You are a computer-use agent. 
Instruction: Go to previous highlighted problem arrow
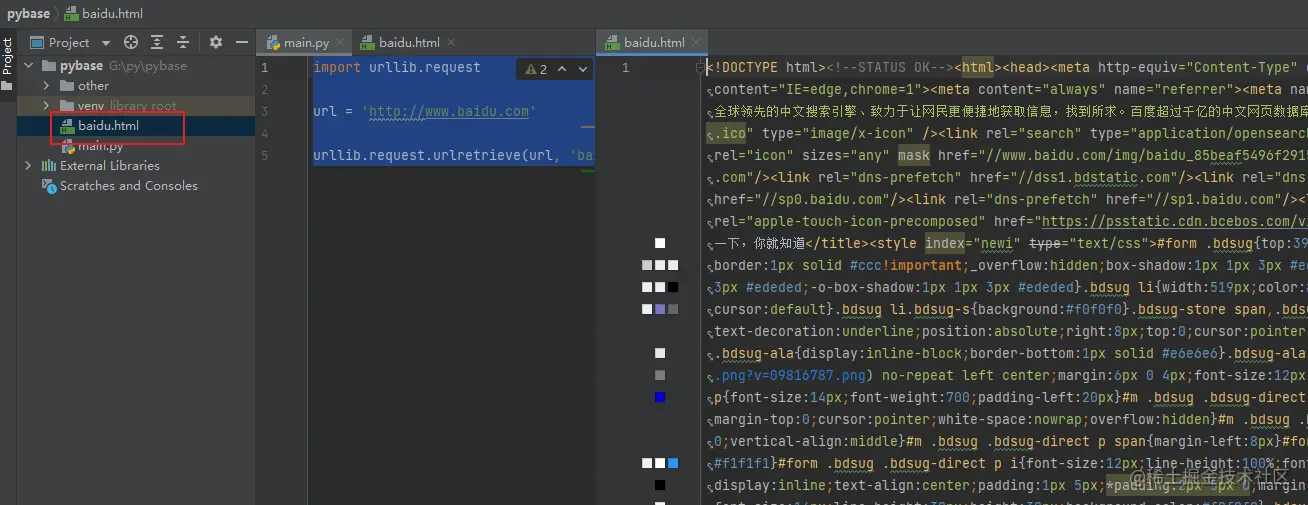coord(561,69)
